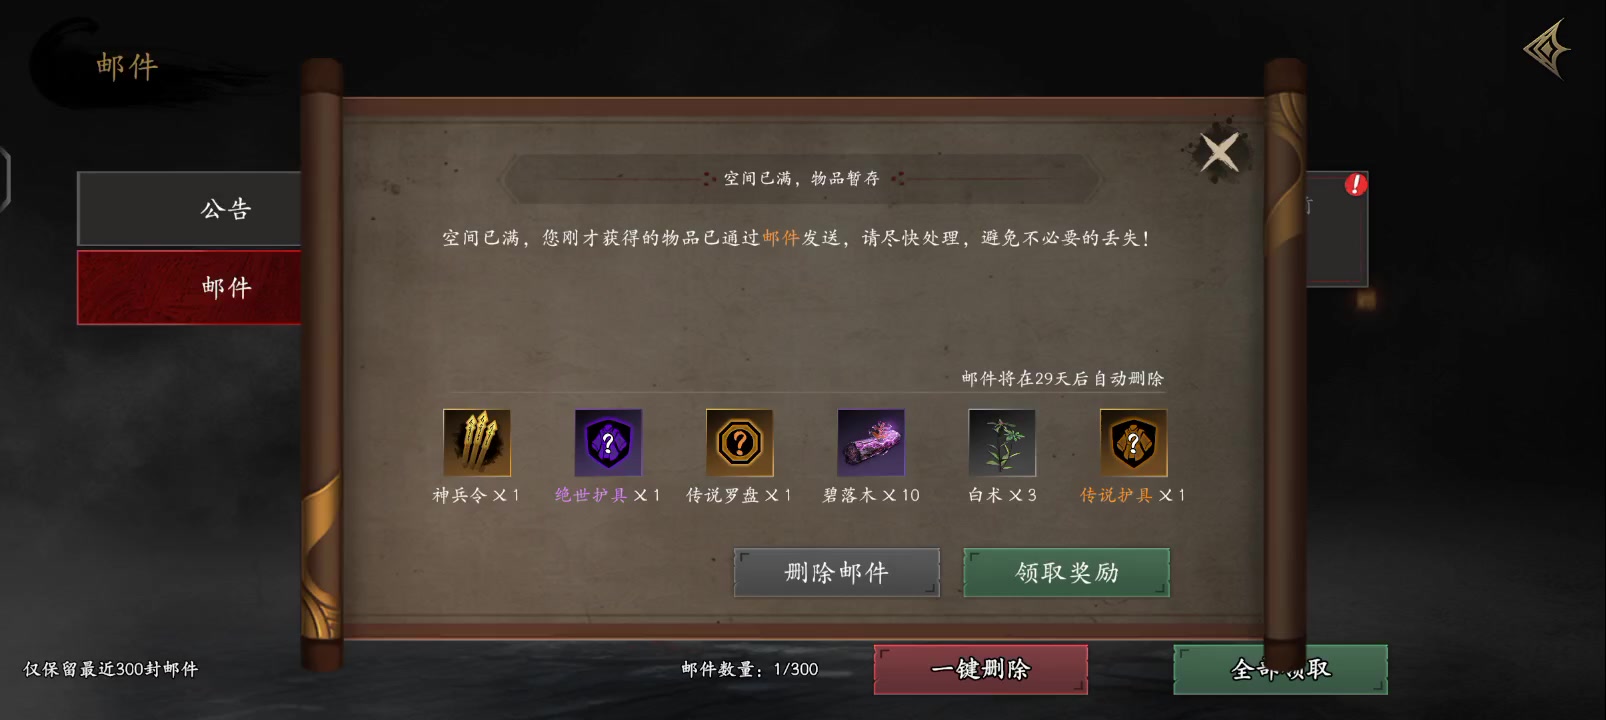This screenshot has height=720, width=1606.
Task: Select the purple 绝世护具 shield icon
Action: click(608, 442)
